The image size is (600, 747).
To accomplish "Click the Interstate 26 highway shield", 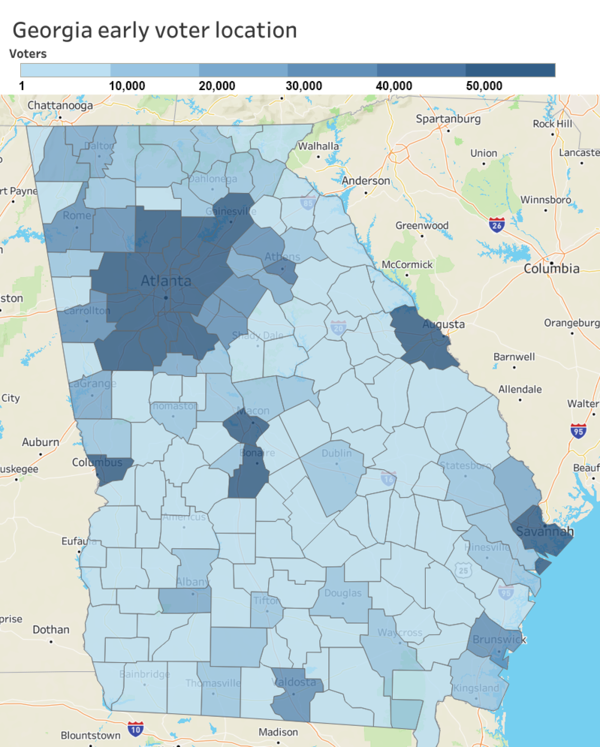I will 497,224.
